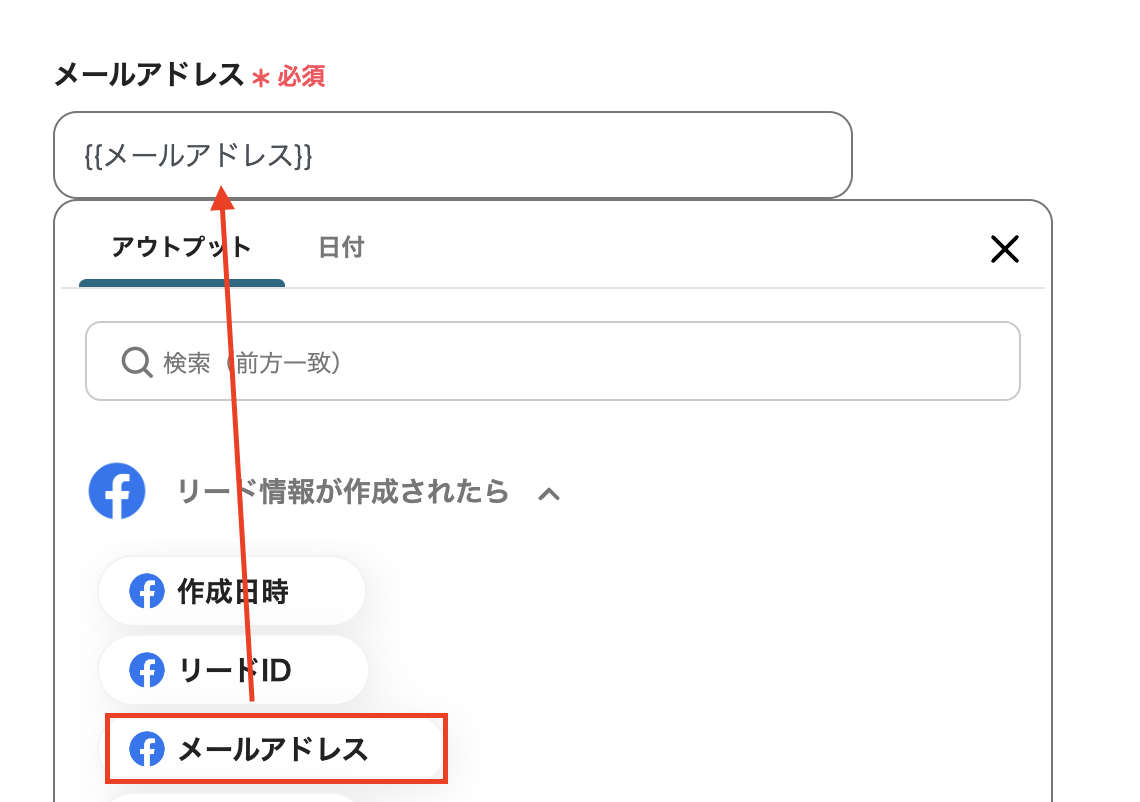Click the メールアドレス input containing {{メールアドレス}}
Image resolution: width=1140 pixels, height=802 pixels.
[x=452, y=155]
